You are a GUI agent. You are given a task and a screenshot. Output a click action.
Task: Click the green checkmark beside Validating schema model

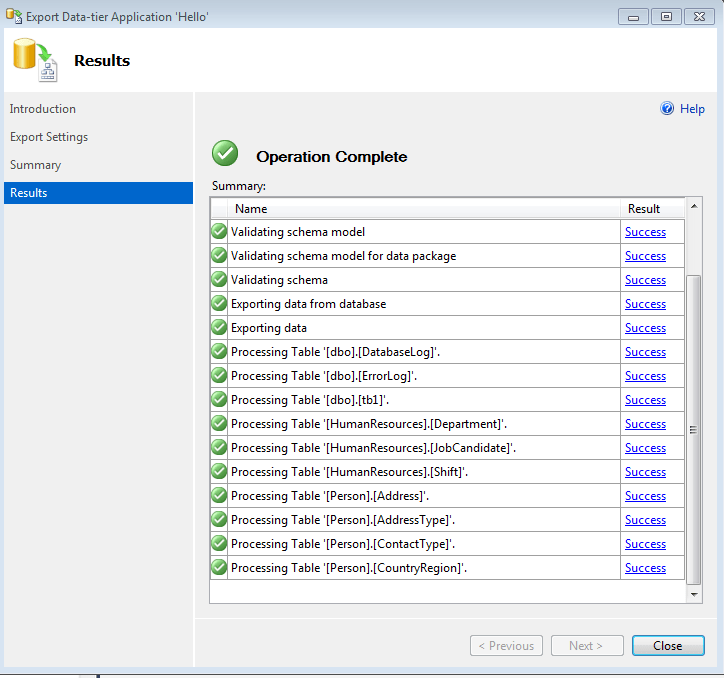(x=219, y=232)
